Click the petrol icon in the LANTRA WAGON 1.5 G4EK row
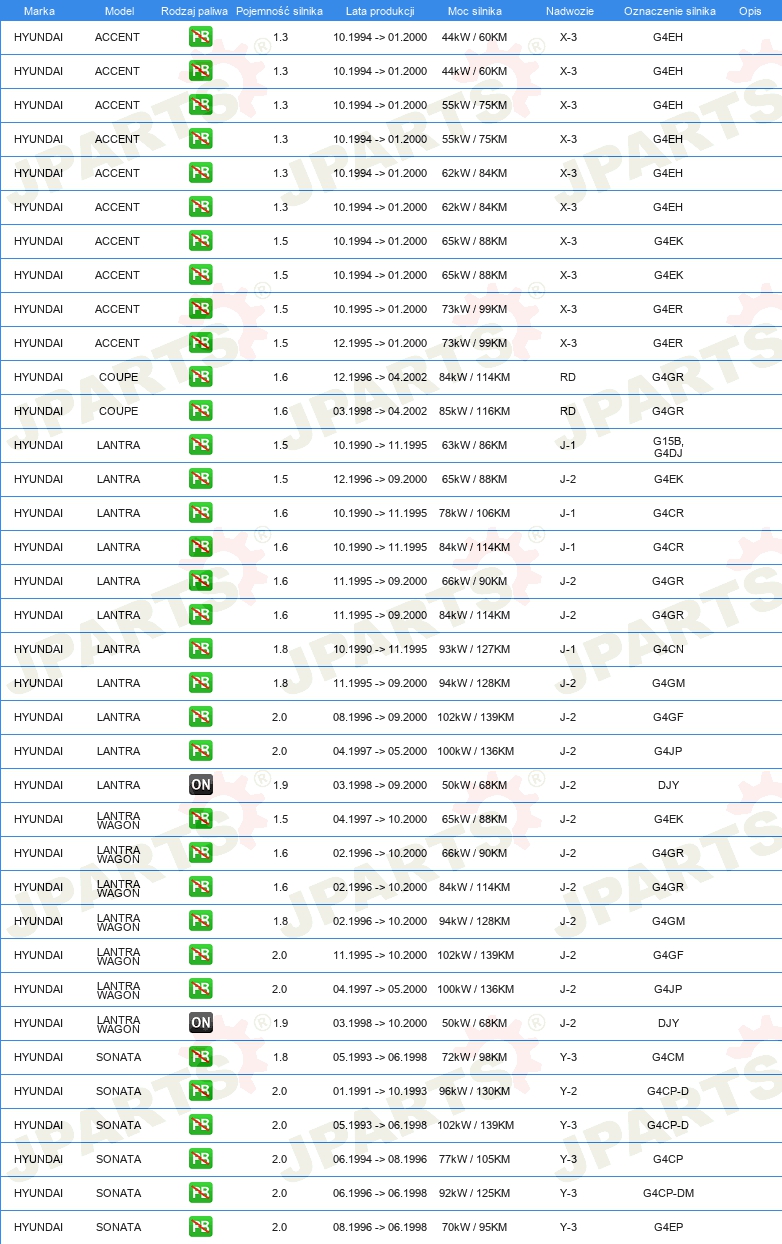Image resolution: width=782 pixels, height=1244 pixels. 201,819
